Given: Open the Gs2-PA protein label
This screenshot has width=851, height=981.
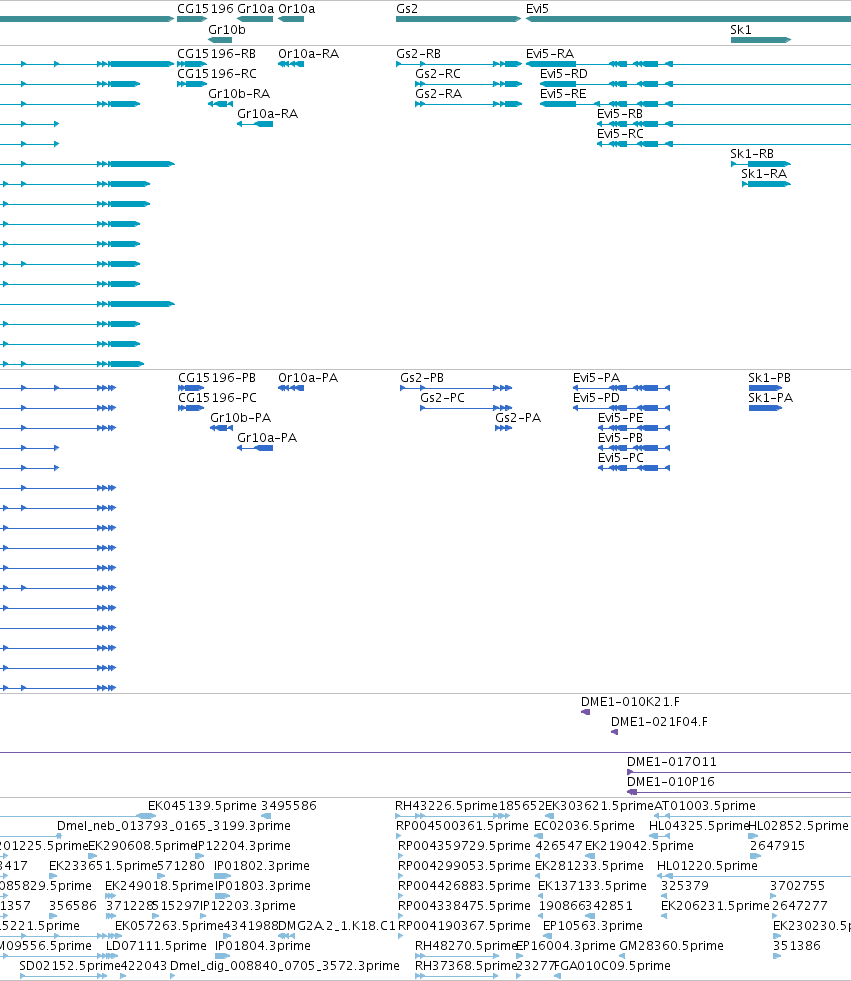Looking at the screenshot, I should (518, 418).
